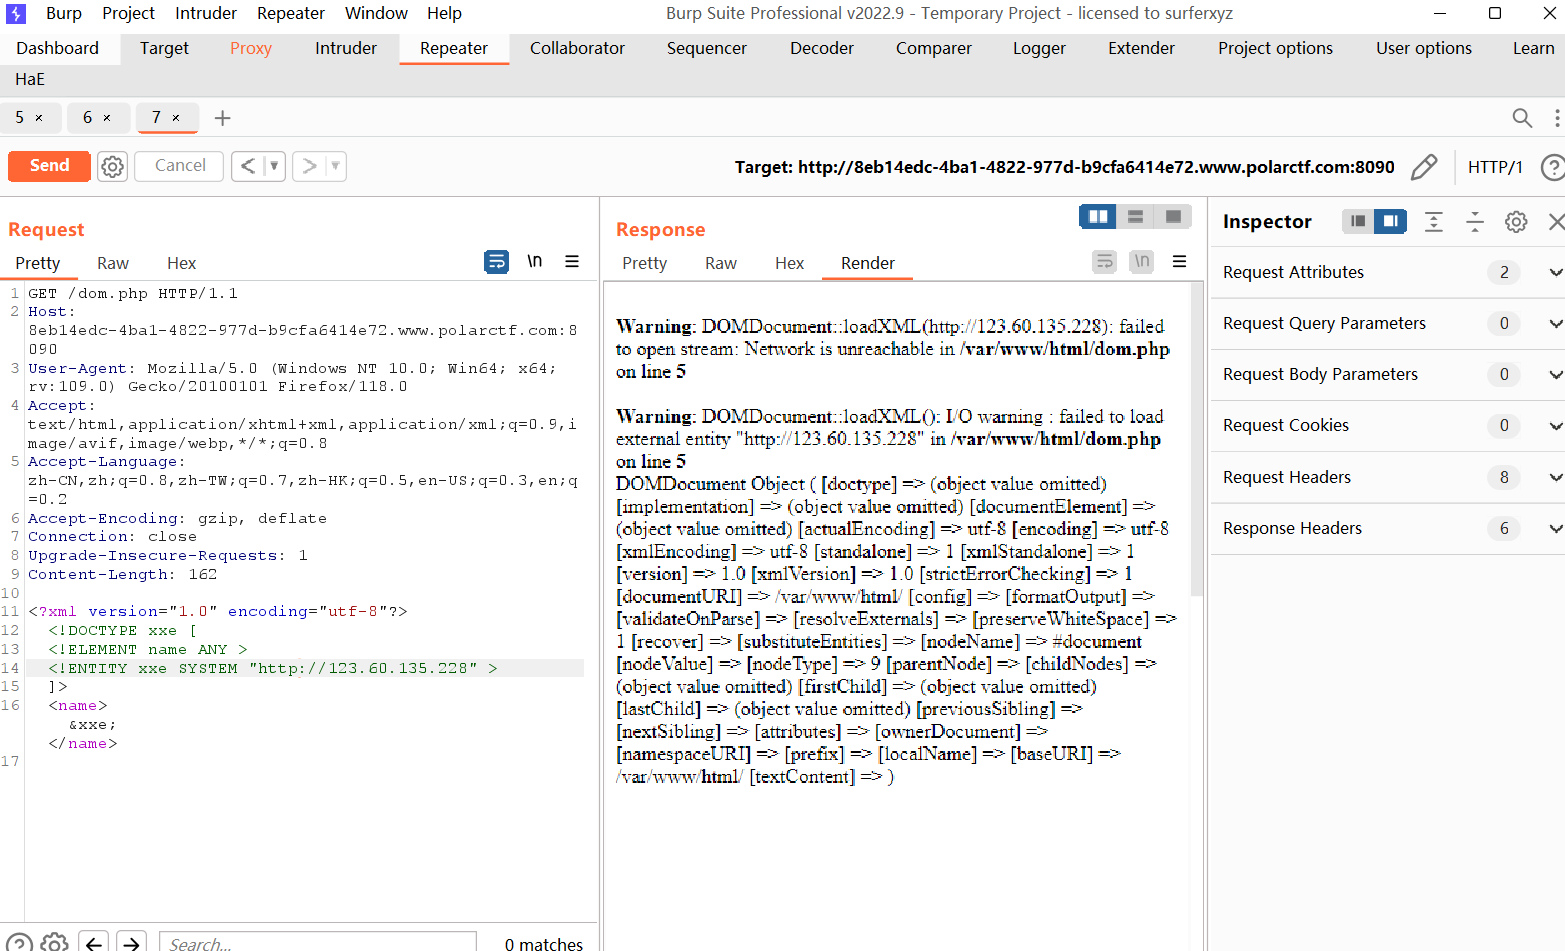Show response Pretty view
1565x951 pixels.
point(644,263)
